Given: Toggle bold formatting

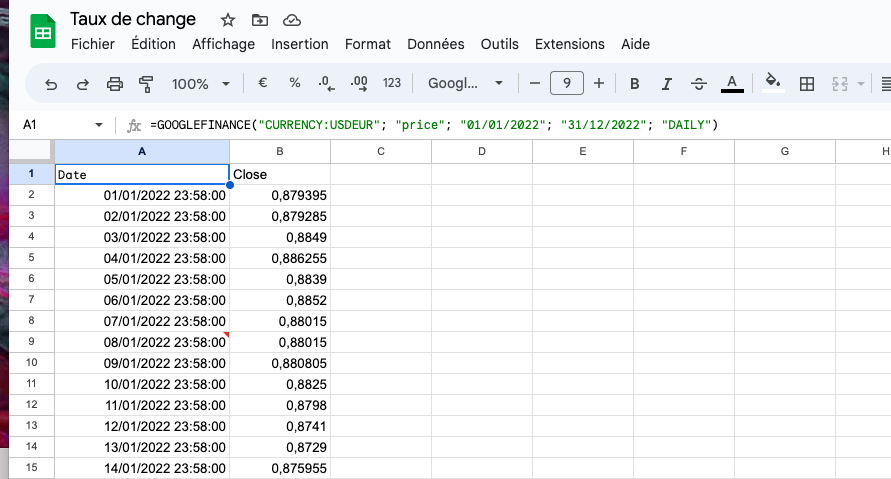Looking at the screenshot, I should coord(635,84).
